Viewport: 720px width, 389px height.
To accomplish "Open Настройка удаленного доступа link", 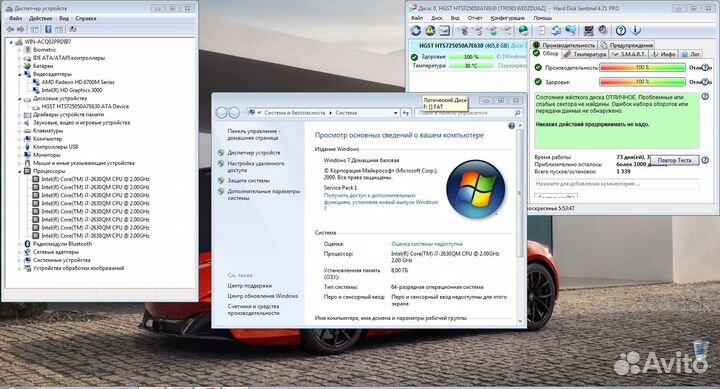I will coord(256,167).
